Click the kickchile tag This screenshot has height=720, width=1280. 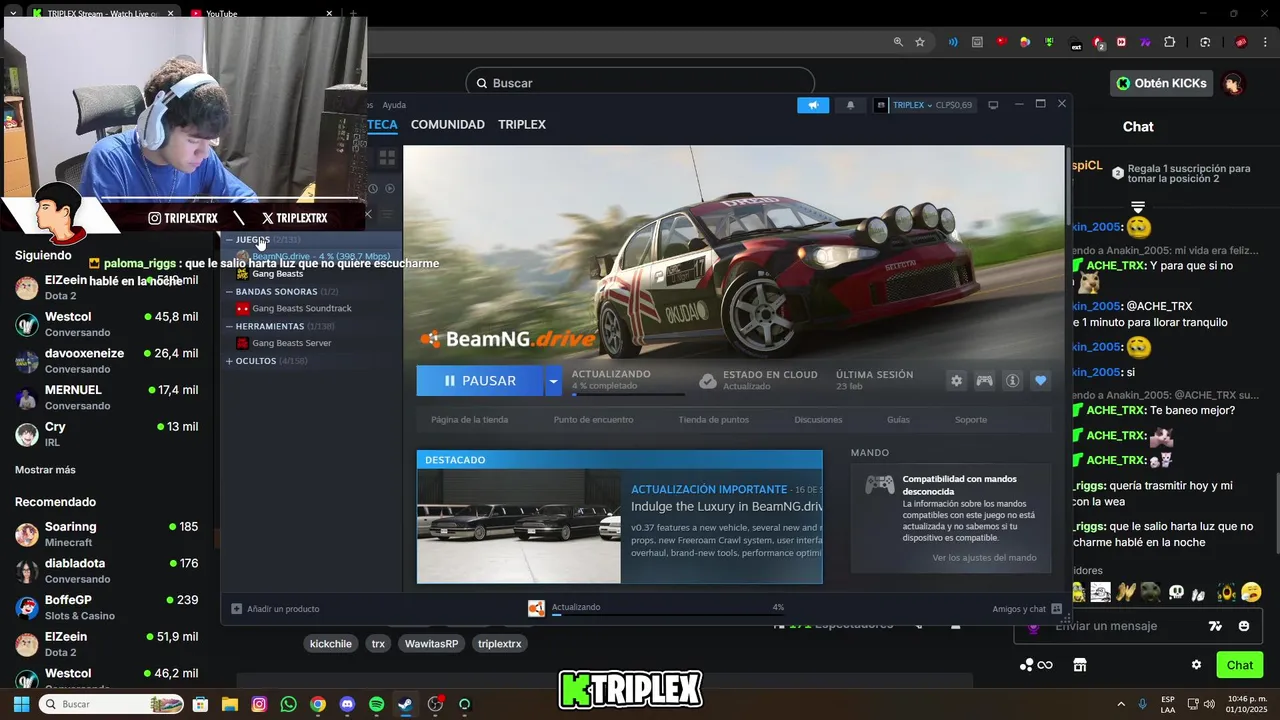click(x=331, y=644)
